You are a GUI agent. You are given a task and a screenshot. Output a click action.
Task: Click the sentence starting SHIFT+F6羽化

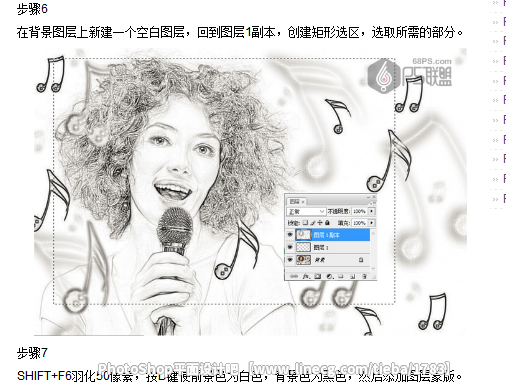pyautogui.click(x=240, y=376)
